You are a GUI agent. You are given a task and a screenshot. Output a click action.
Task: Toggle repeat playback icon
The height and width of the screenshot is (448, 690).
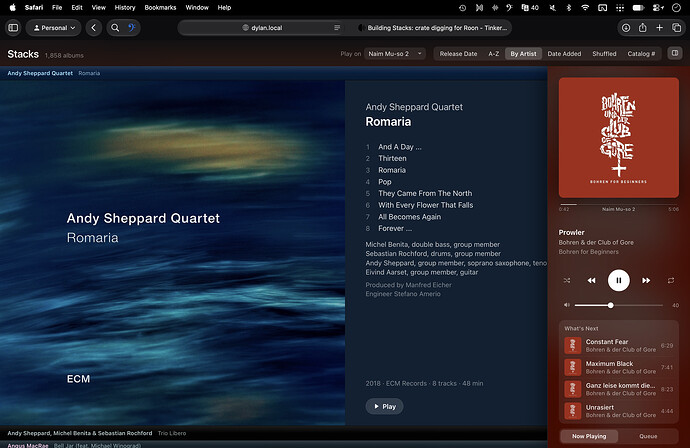671,280
